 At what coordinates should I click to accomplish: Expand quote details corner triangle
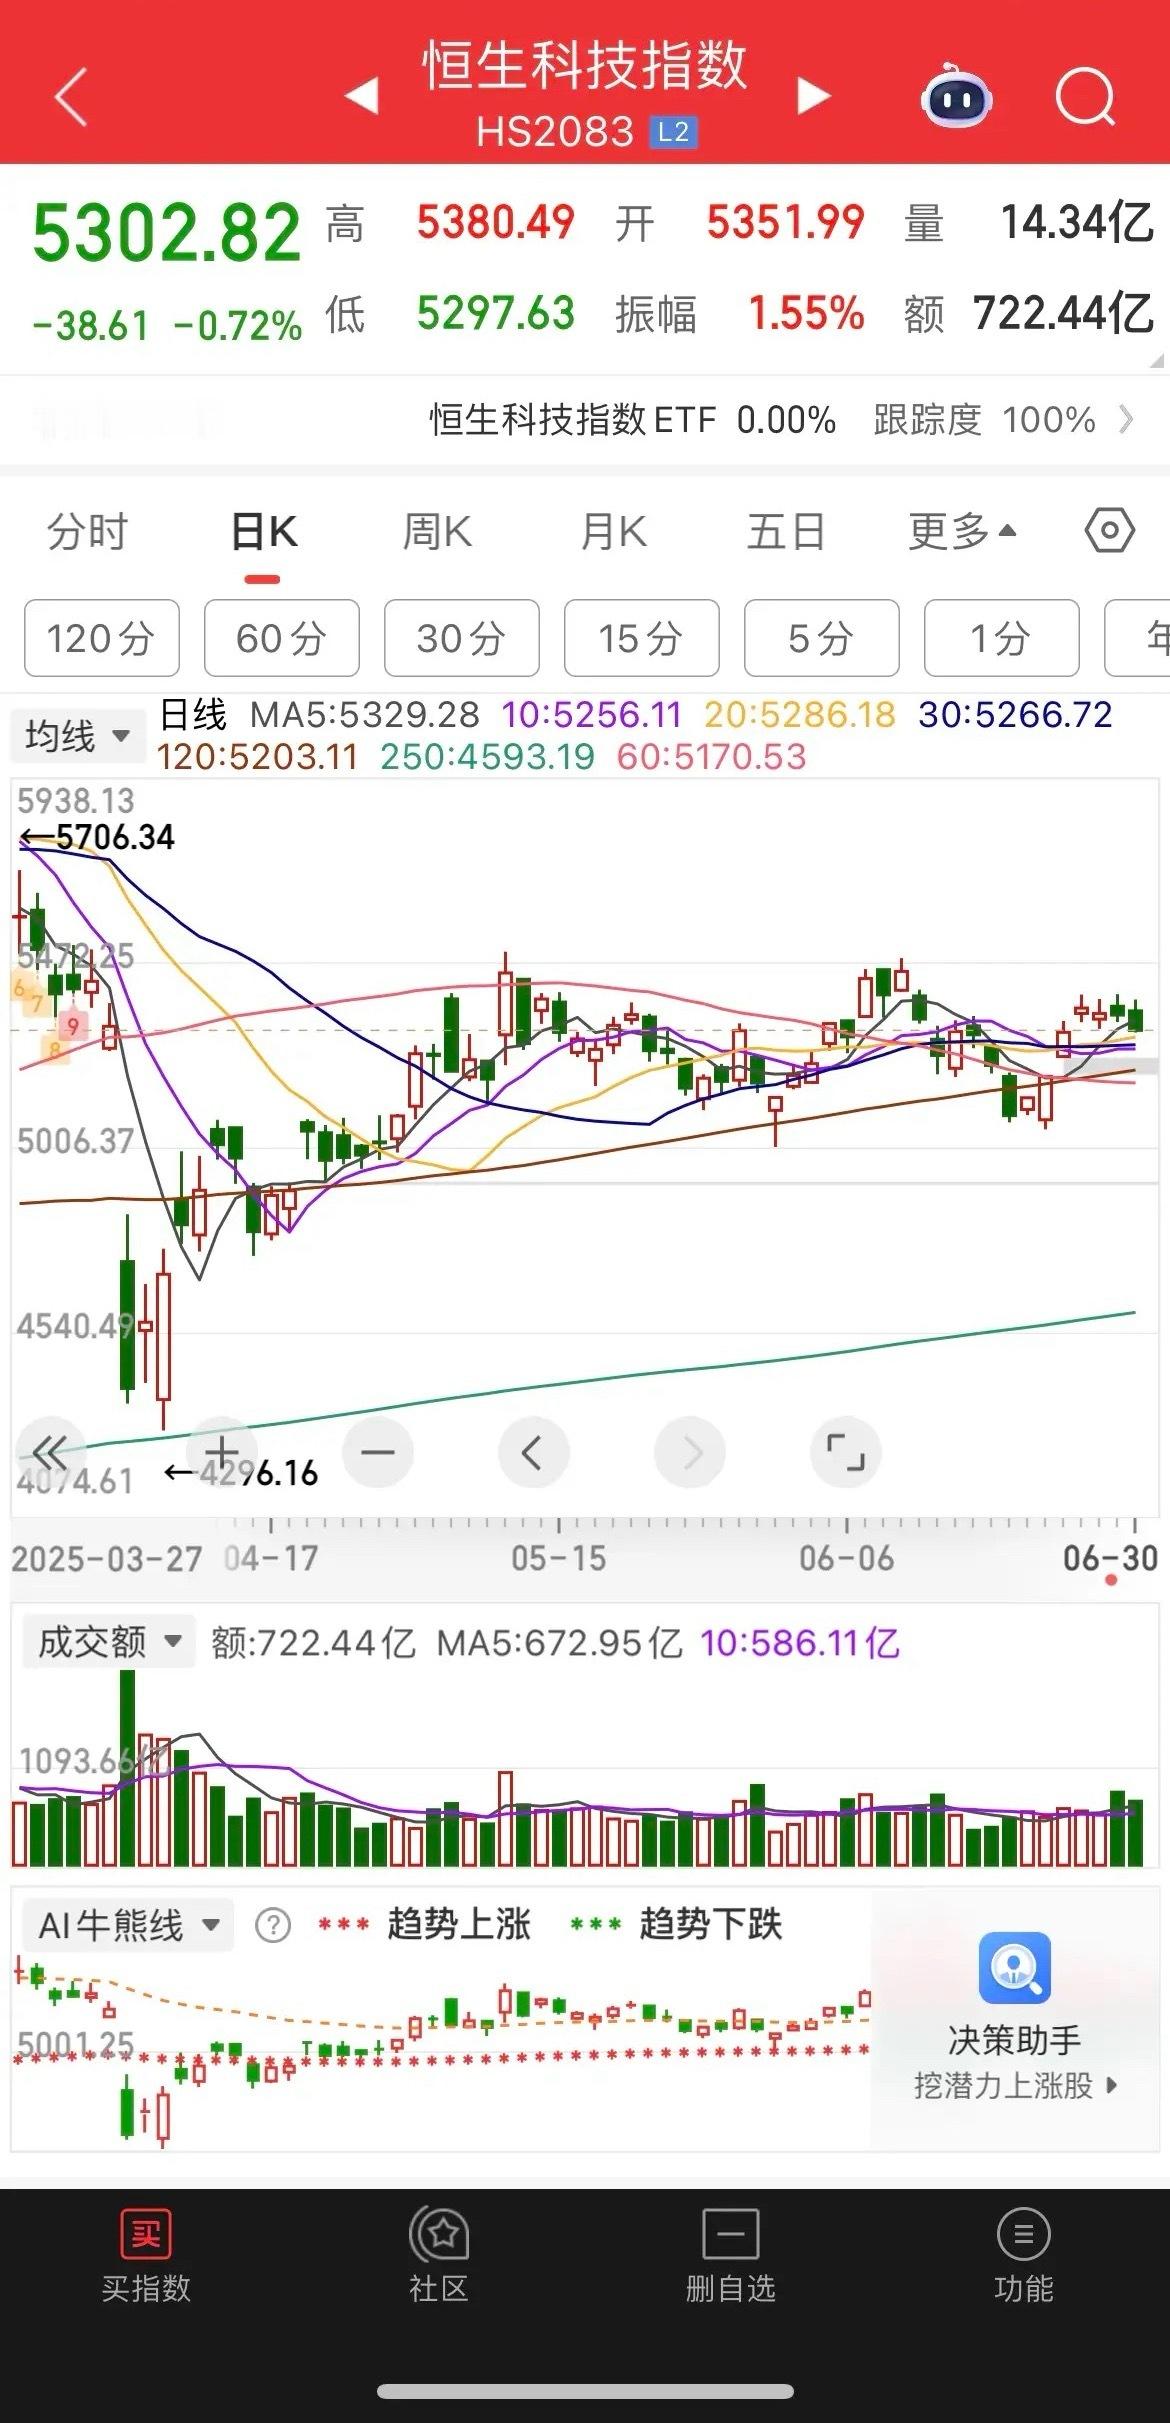click(1158, 360)
